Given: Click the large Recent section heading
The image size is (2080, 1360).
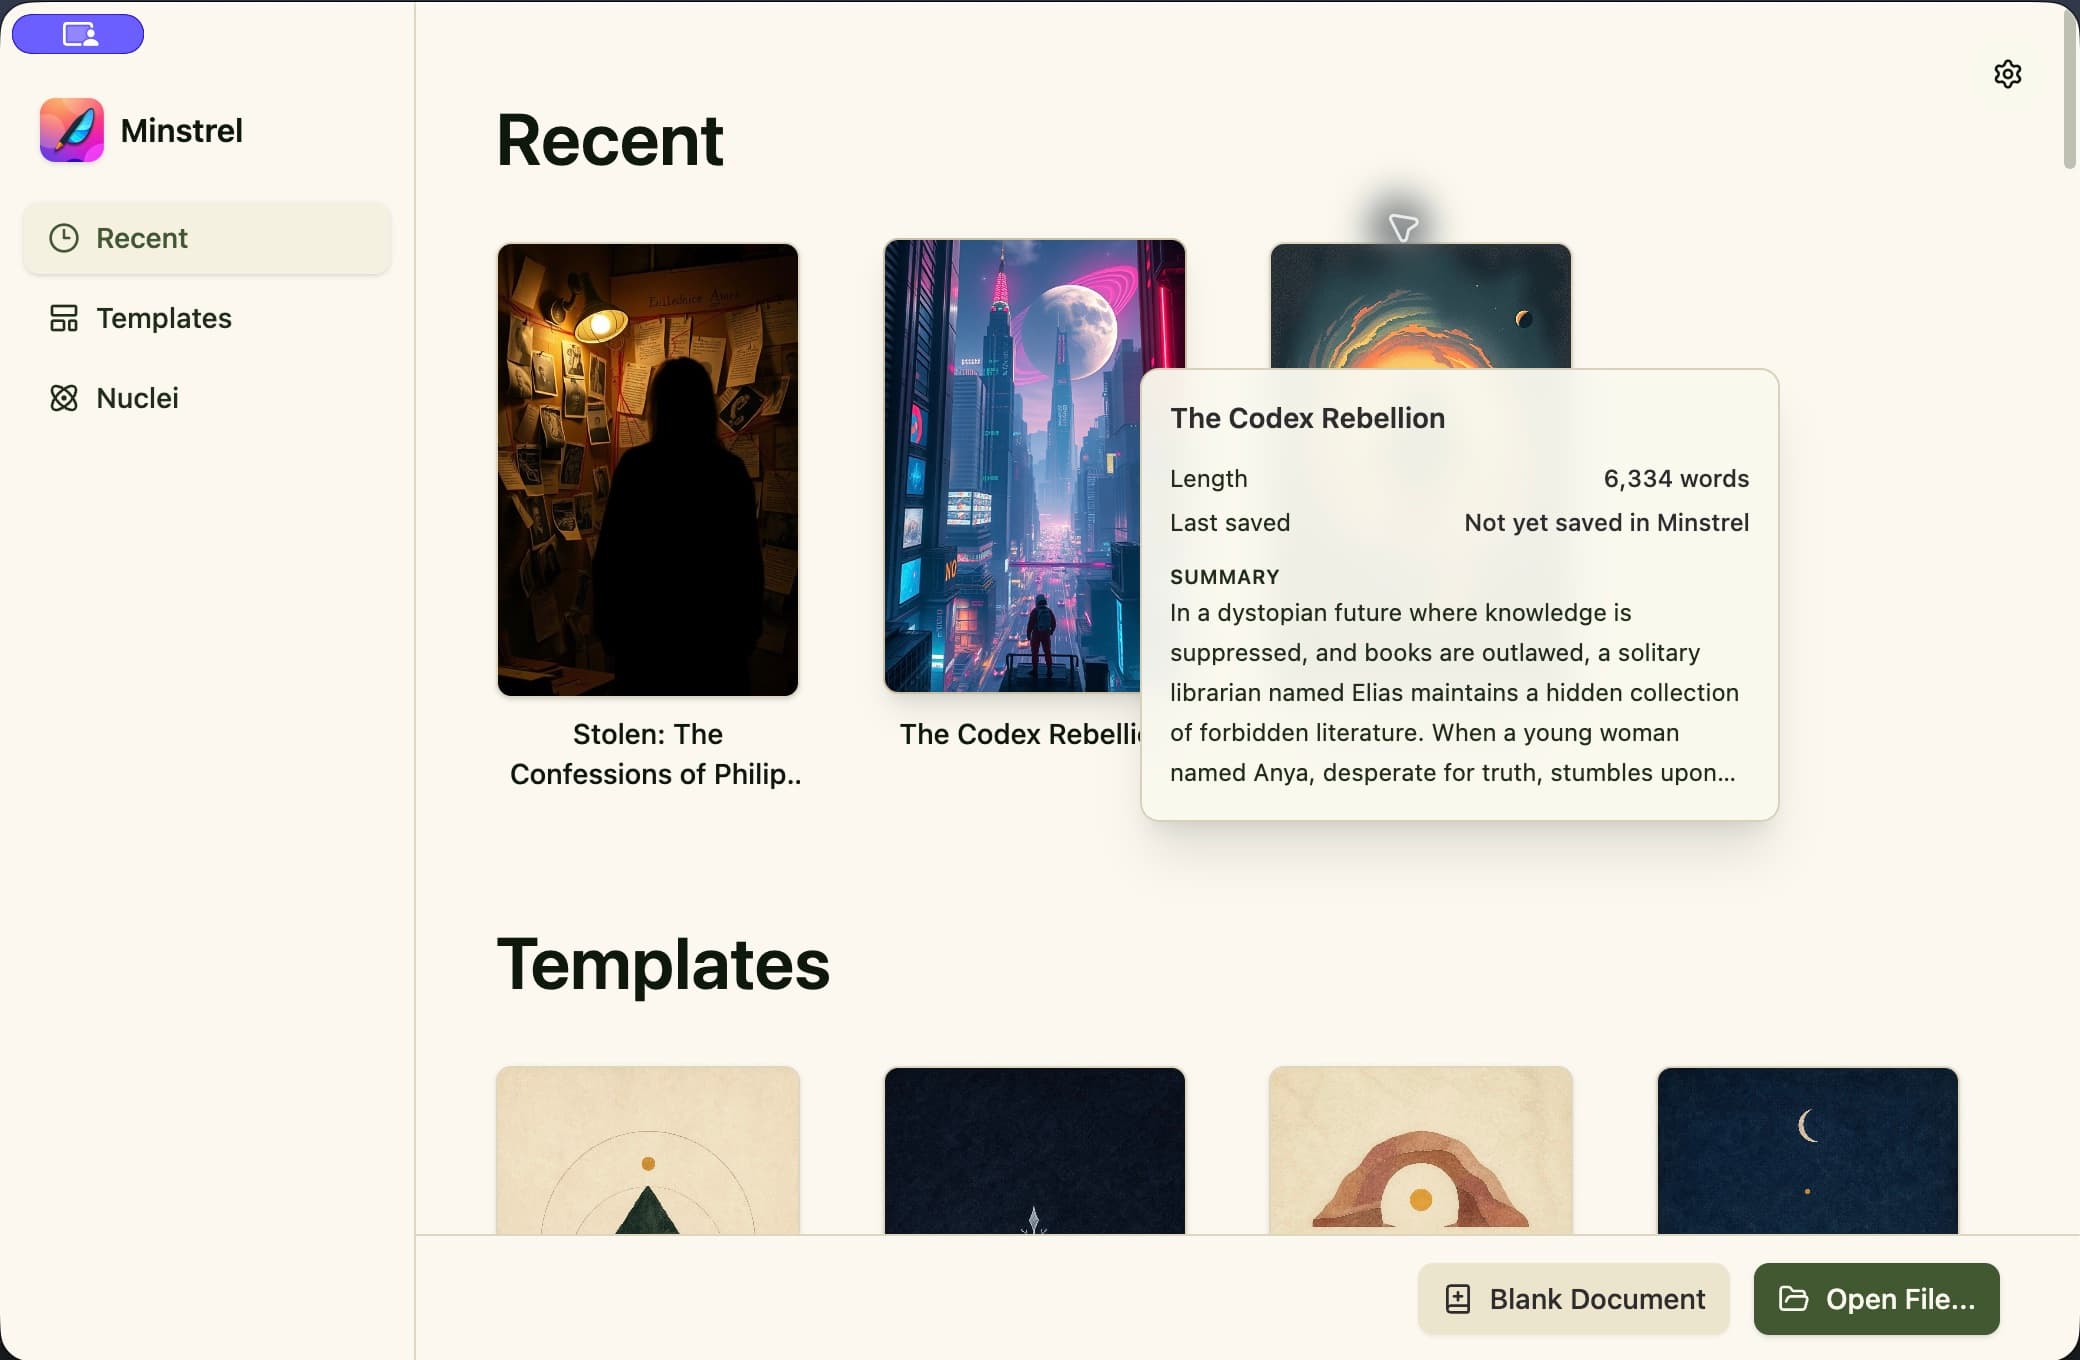Looking at the screenshot, I should click(x=609, y=140).
